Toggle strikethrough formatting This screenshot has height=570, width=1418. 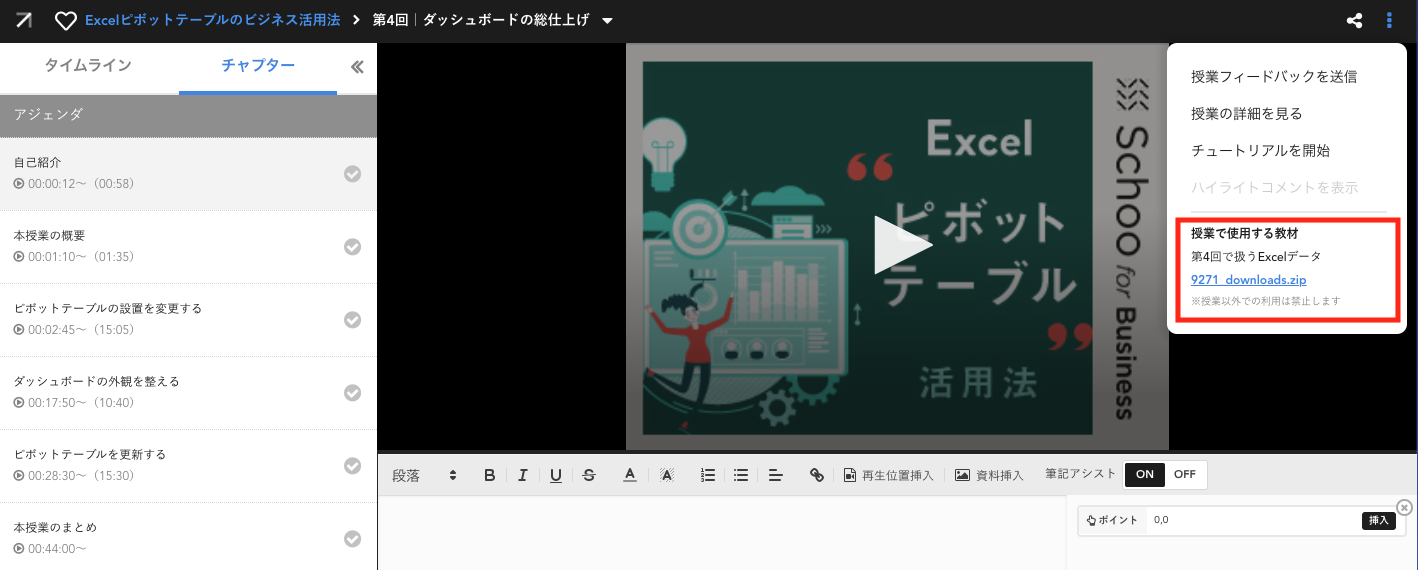(589, 475)
